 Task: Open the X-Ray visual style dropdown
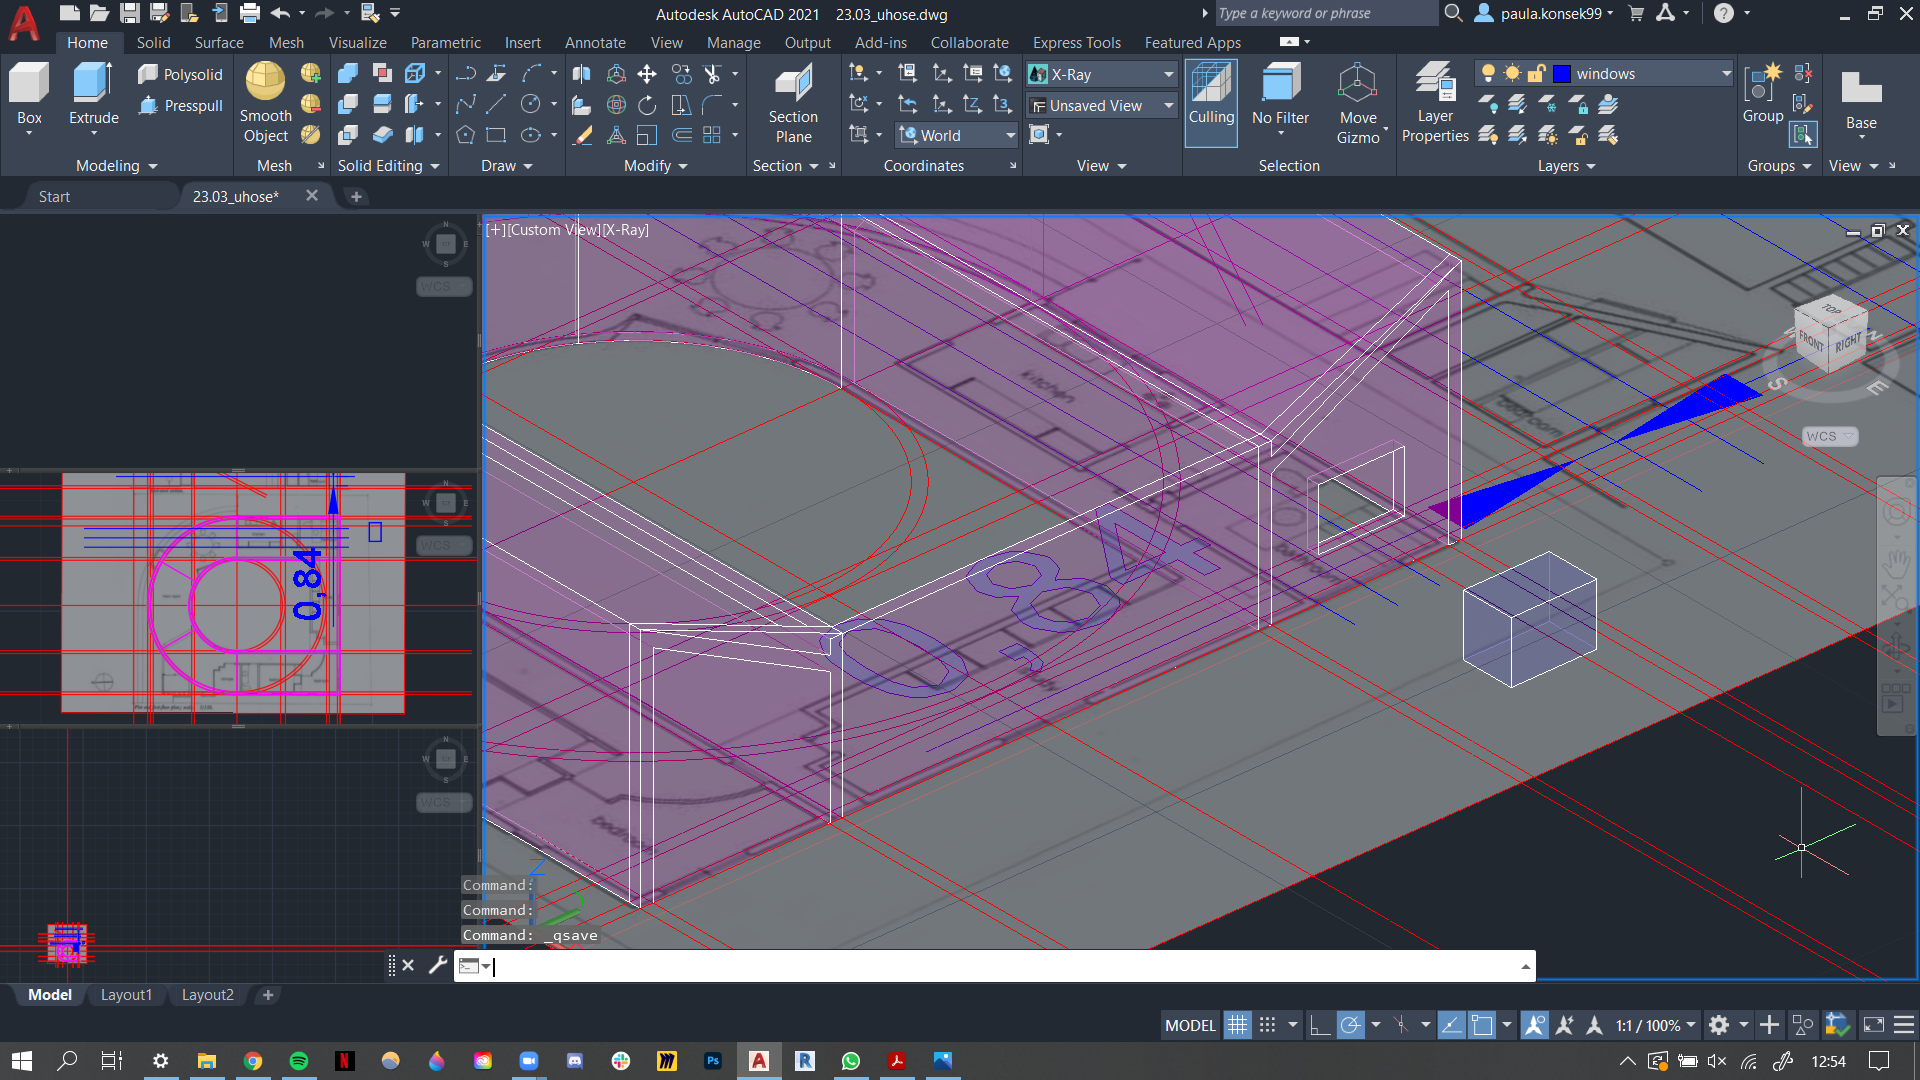tap(1168, 74)
